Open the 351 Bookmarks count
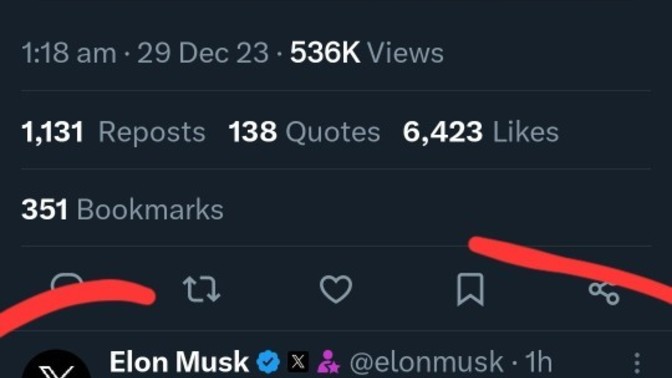This screenshot has height=378, width=672. pos(123,210)
